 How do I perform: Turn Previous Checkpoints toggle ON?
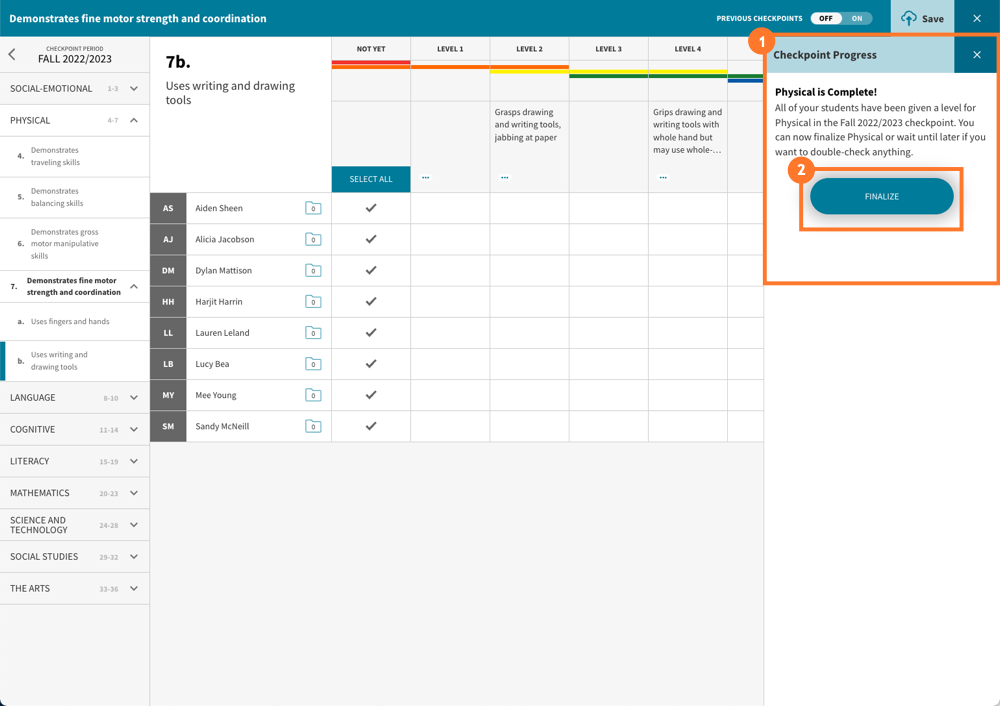[x=857, y=18]
